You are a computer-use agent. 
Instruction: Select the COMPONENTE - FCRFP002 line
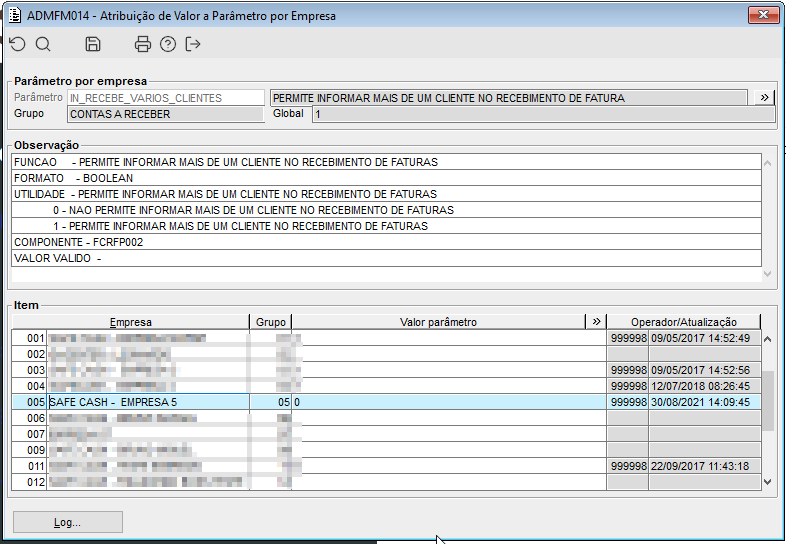pos(386,242)
